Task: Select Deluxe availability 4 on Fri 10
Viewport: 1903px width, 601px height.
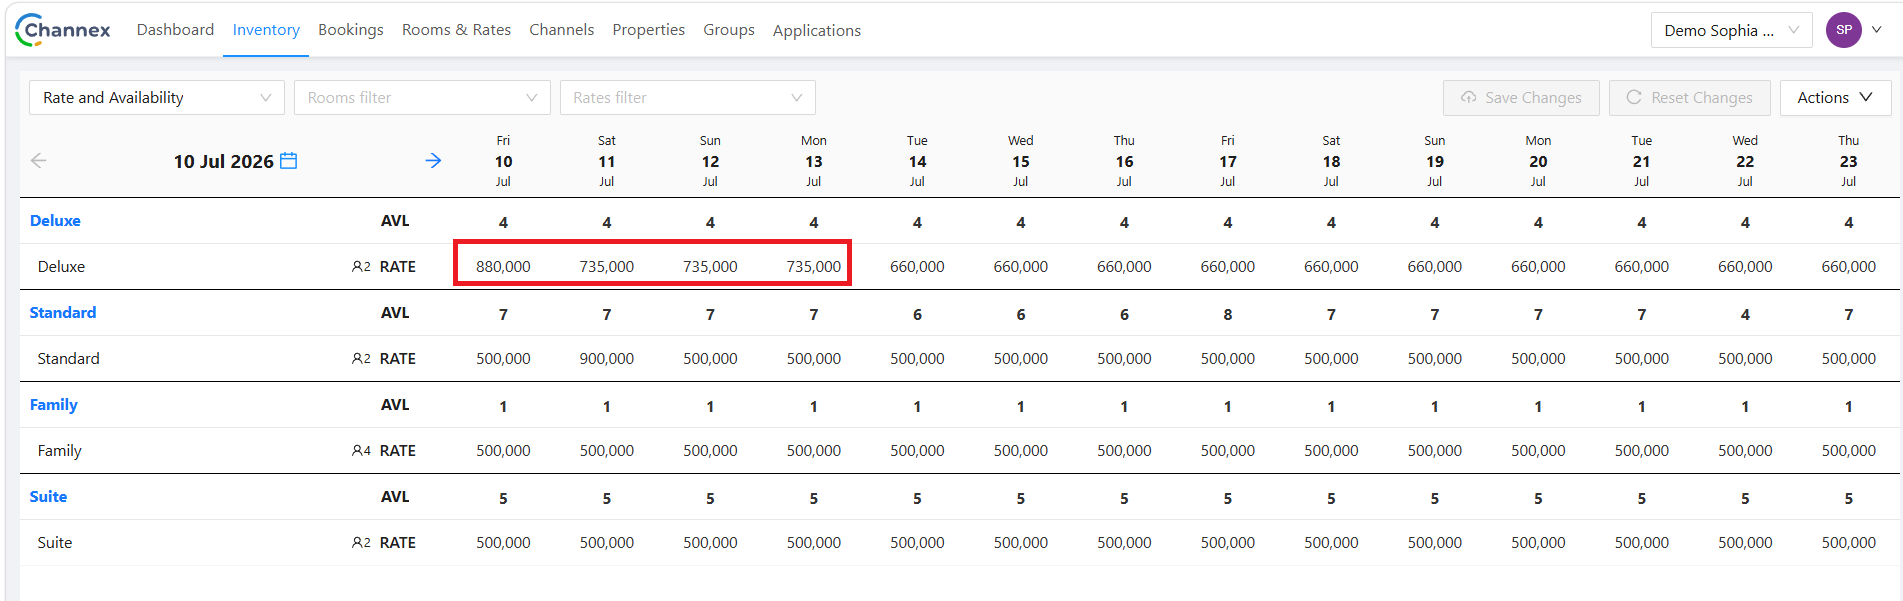Action: [x=503, y=223]
